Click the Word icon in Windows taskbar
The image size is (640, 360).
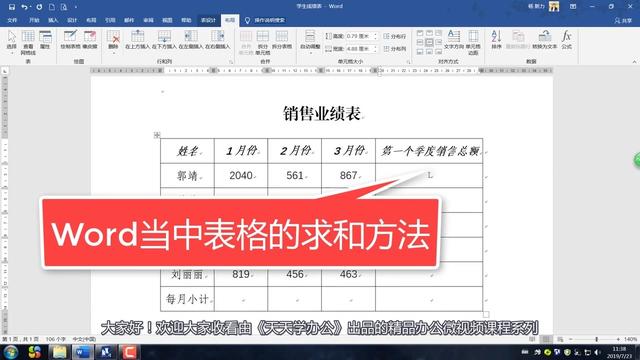pos(82,351)
